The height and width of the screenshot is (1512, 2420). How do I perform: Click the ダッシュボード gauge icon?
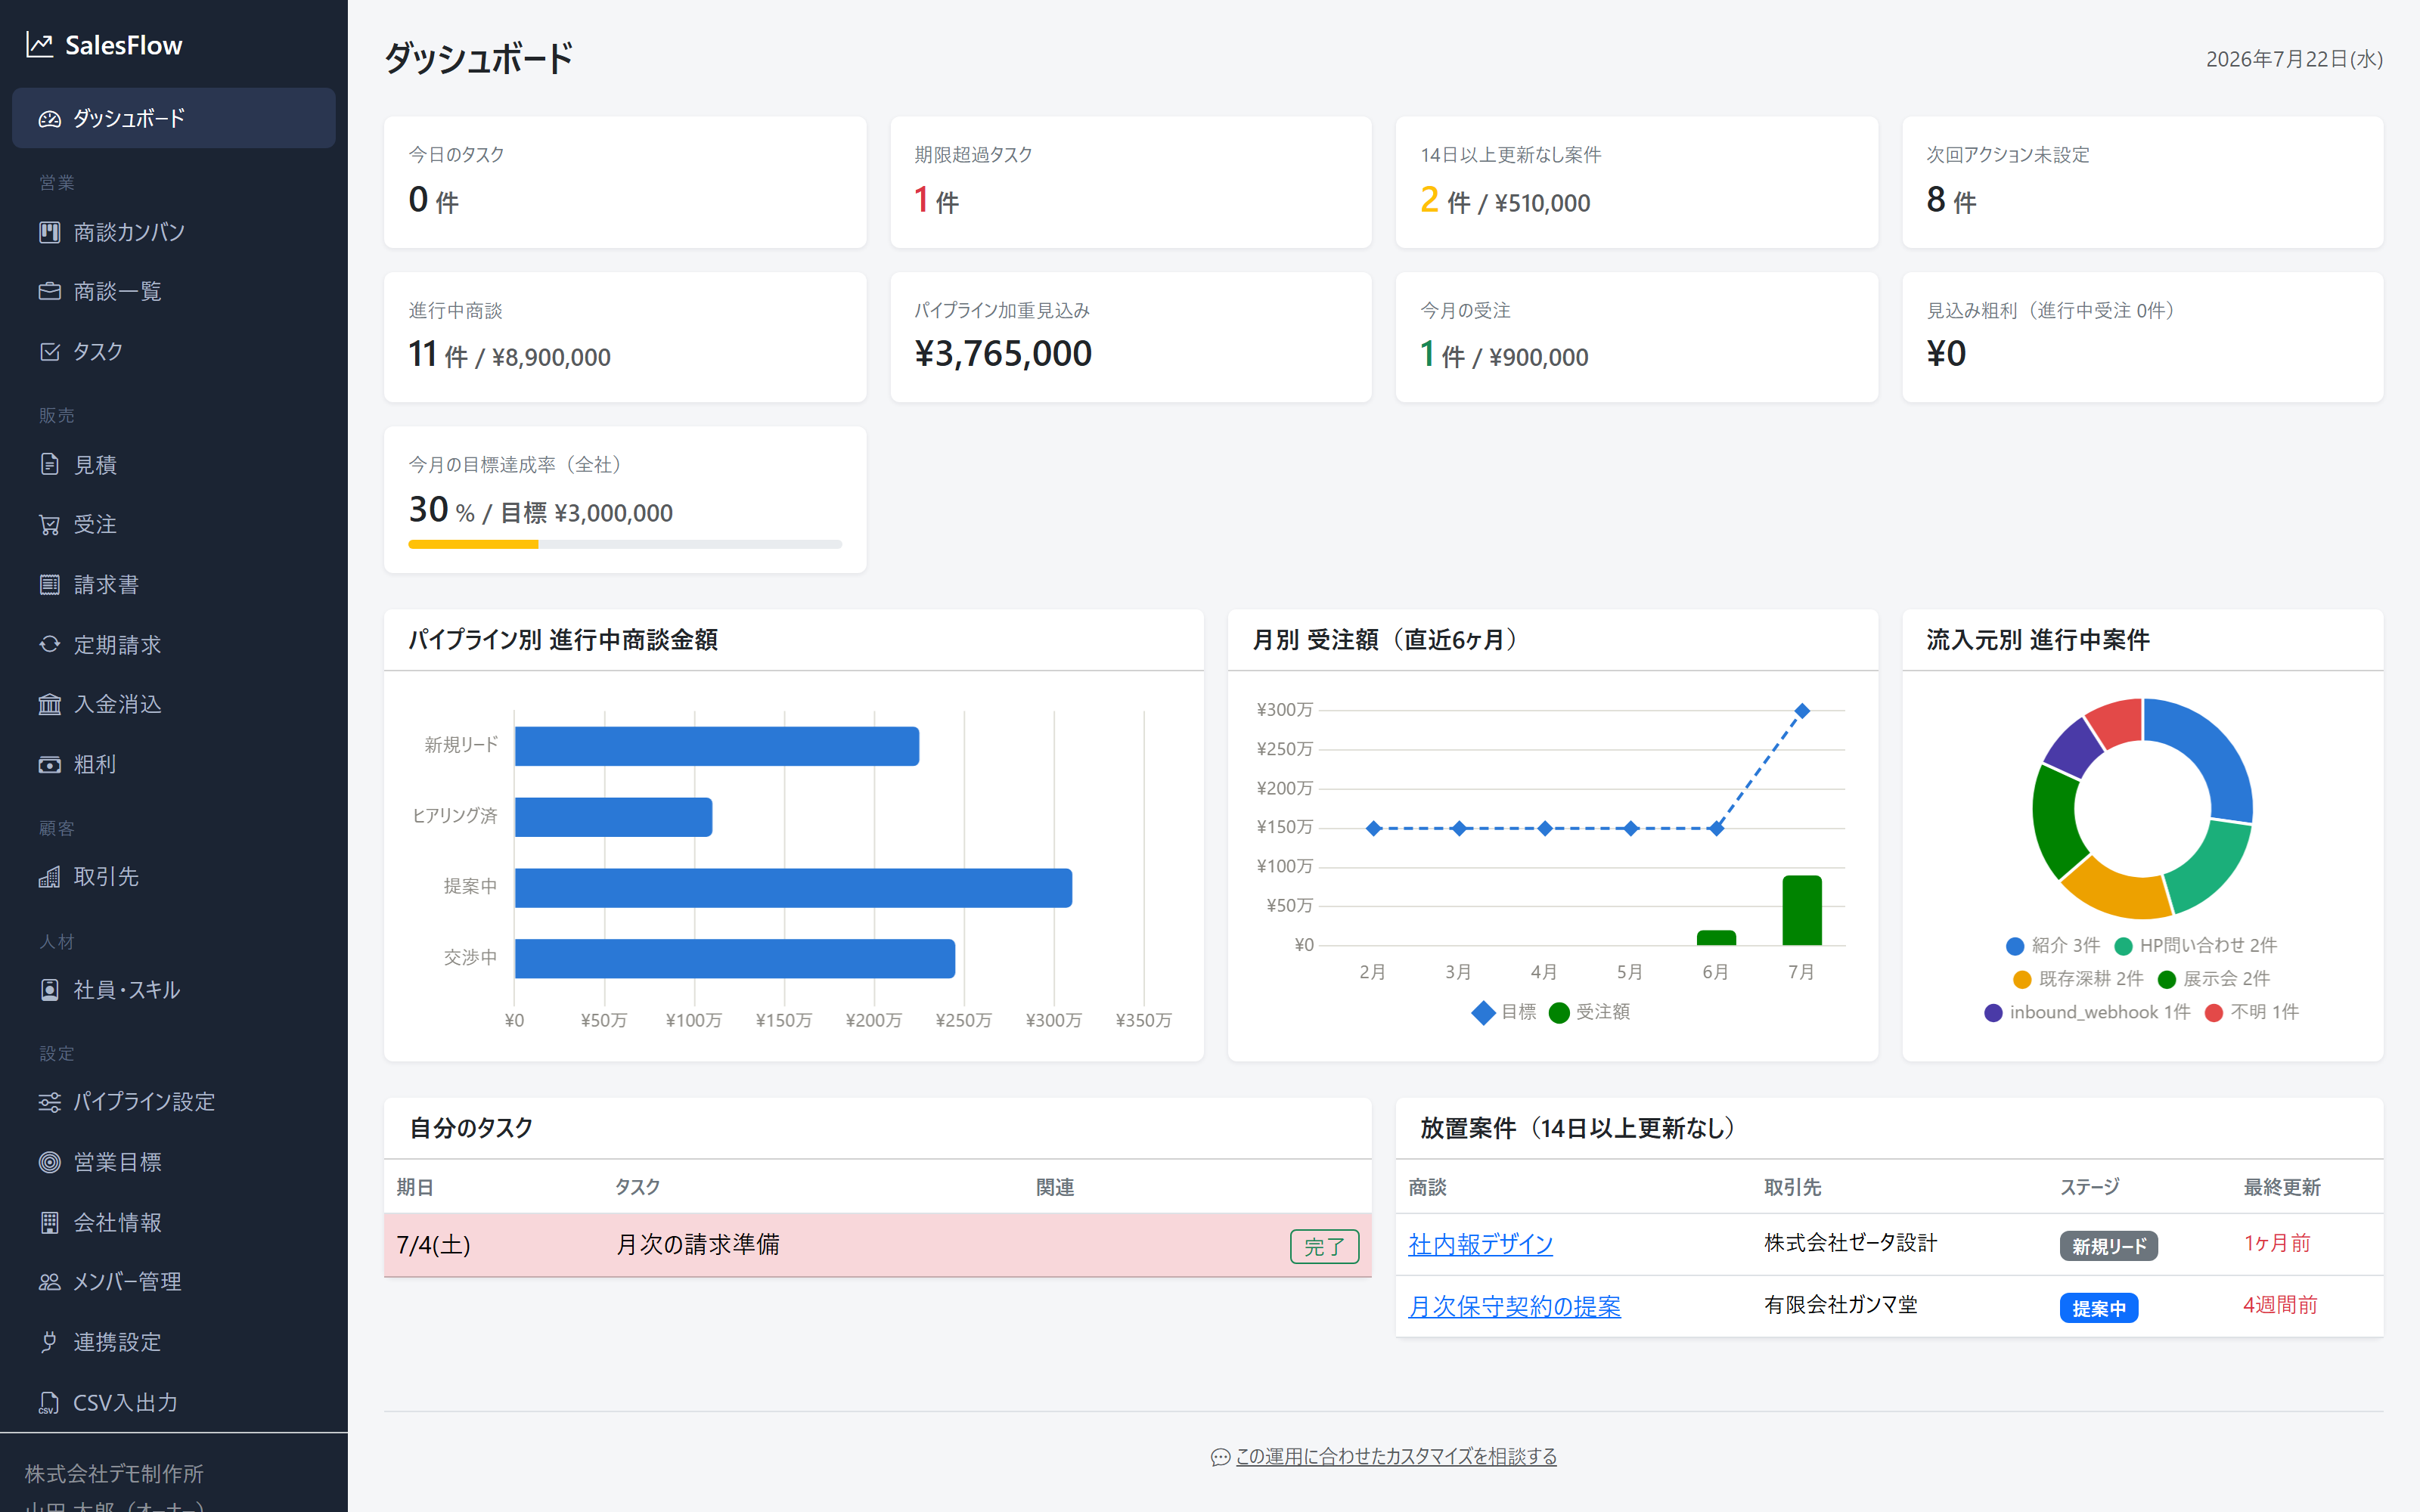pyautogui.click(x=50, y=119)
